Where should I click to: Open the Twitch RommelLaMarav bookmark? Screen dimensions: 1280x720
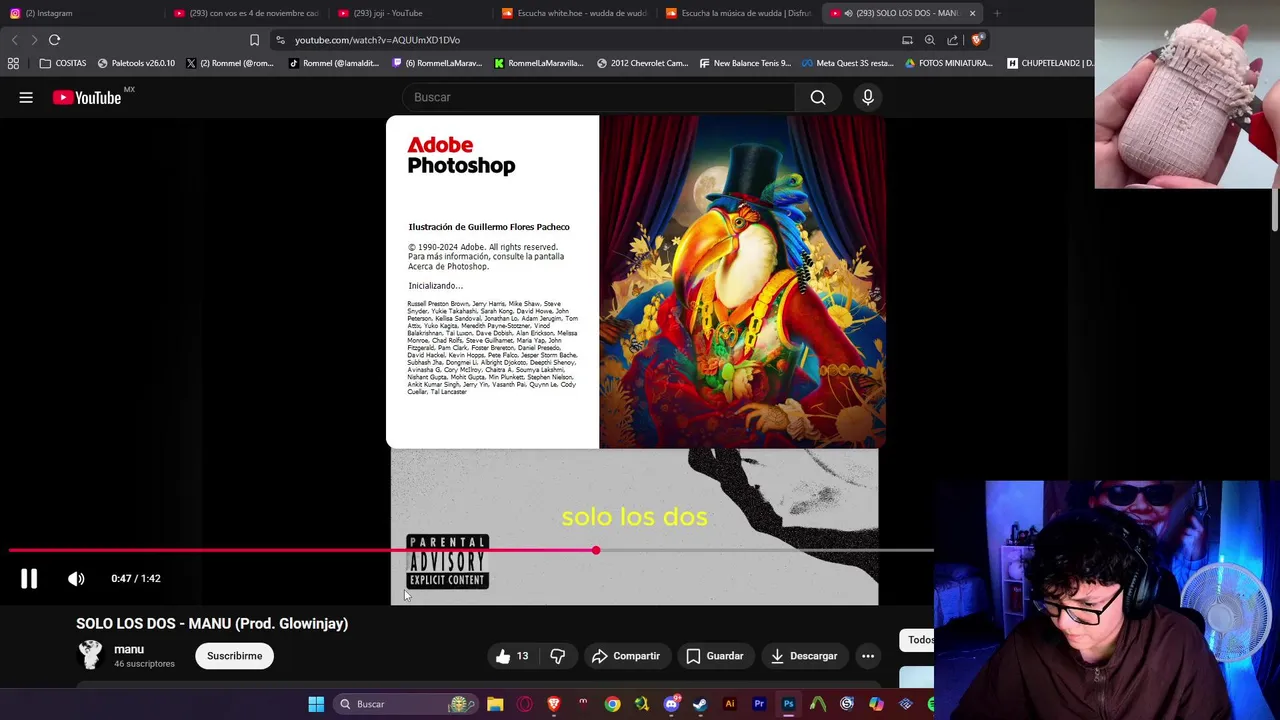(x=437, y=63)
